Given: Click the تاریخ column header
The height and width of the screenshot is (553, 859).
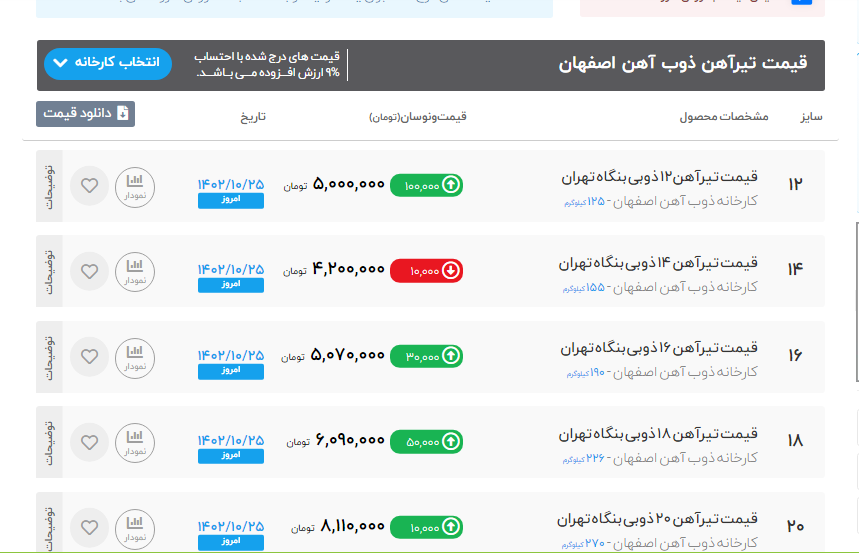Looking at the screenshot, I should [253, 117].
